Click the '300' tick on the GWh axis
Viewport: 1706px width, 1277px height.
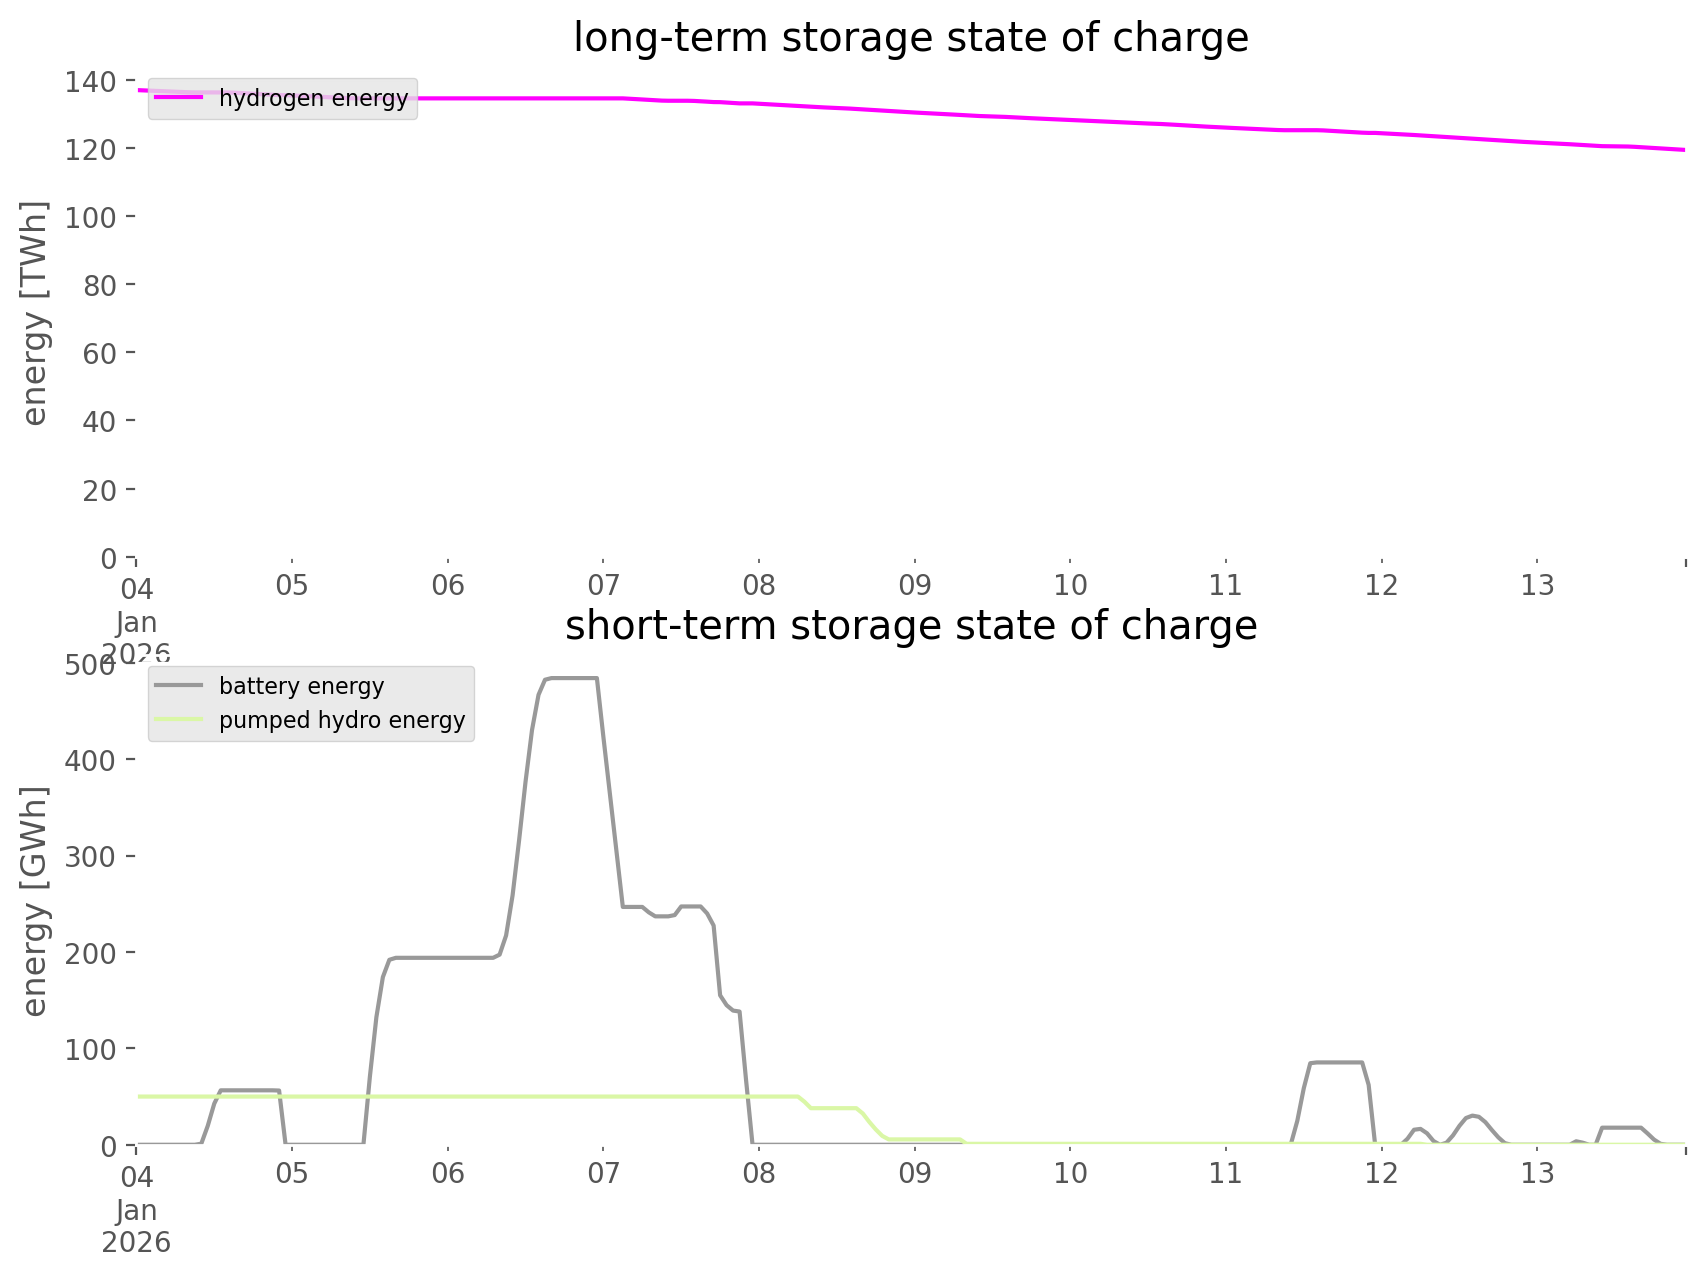(x=91, y=856)
